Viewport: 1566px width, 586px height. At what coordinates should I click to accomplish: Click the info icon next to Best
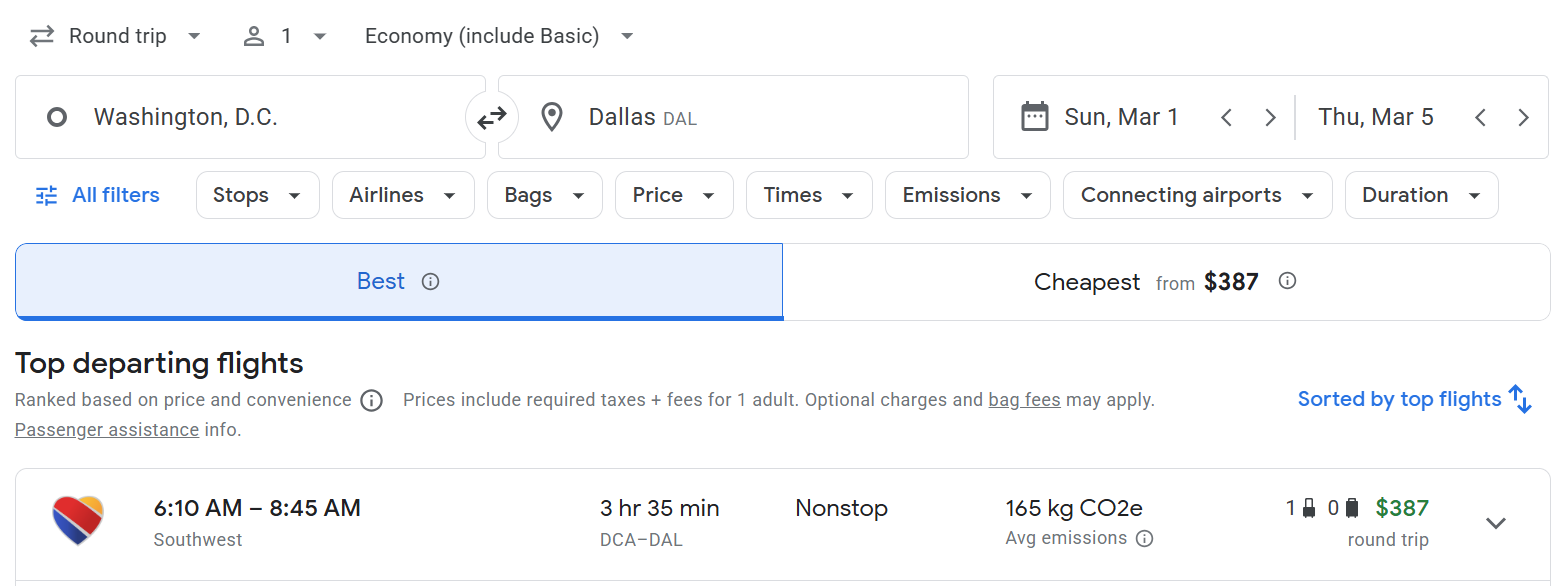pyautogui.click(x=431, y=282)
